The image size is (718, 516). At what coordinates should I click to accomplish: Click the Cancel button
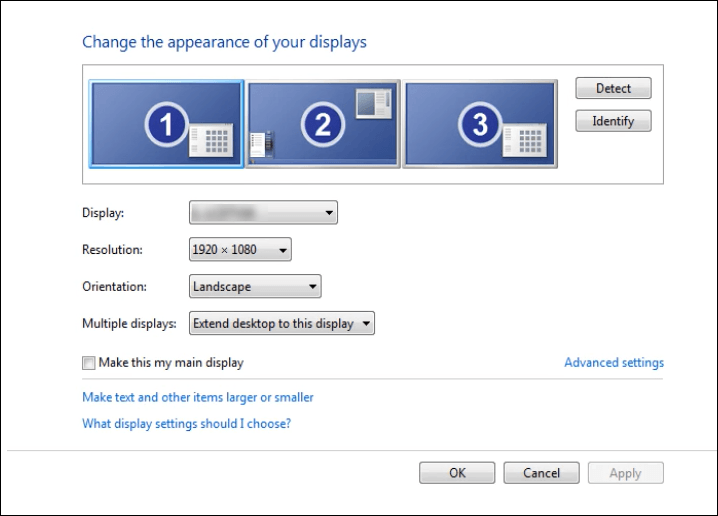(541, 473)
